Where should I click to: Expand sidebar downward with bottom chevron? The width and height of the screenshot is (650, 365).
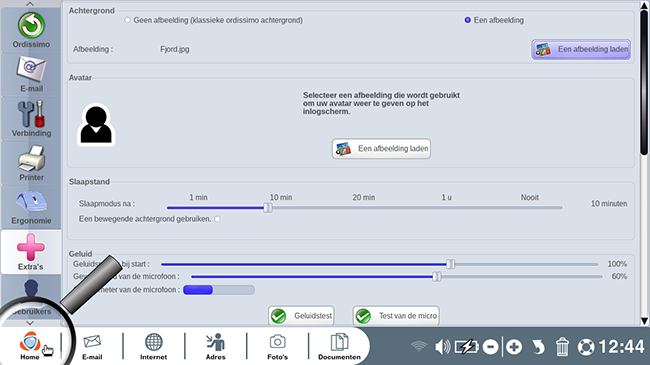pyautogui.click(x=30, y=323)
